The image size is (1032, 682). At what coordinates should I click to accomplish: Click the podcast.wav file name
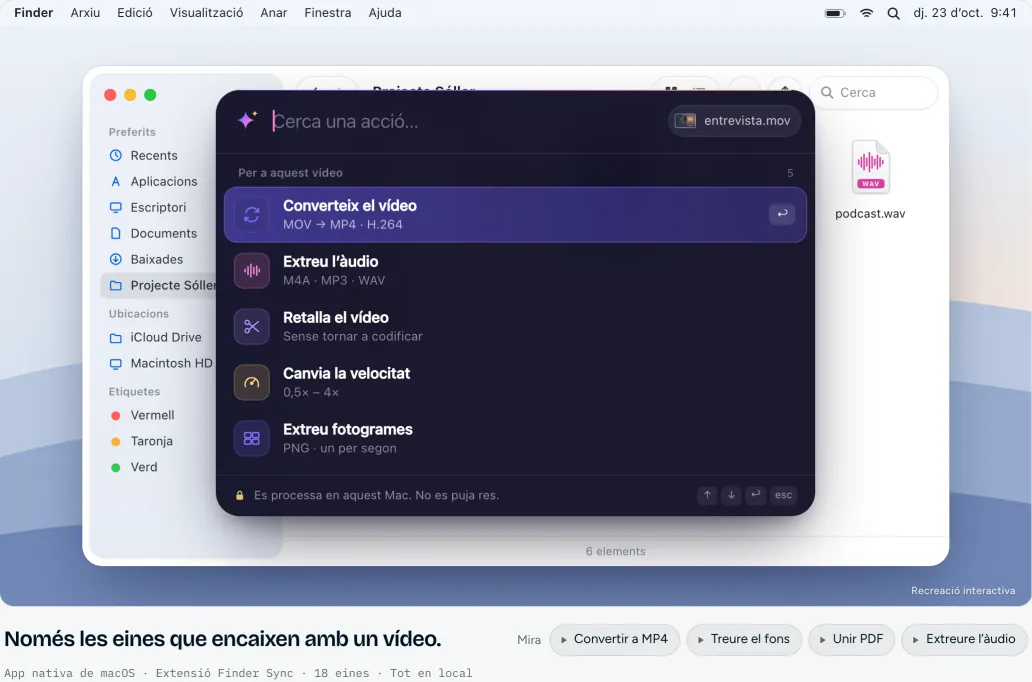pyautogui.click(x=870, y=214)
